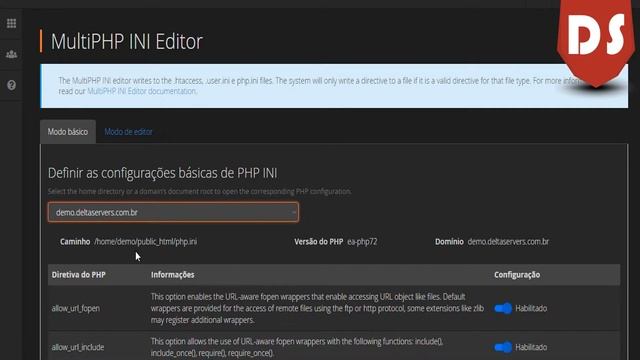Click the help question mark icon

11,85
